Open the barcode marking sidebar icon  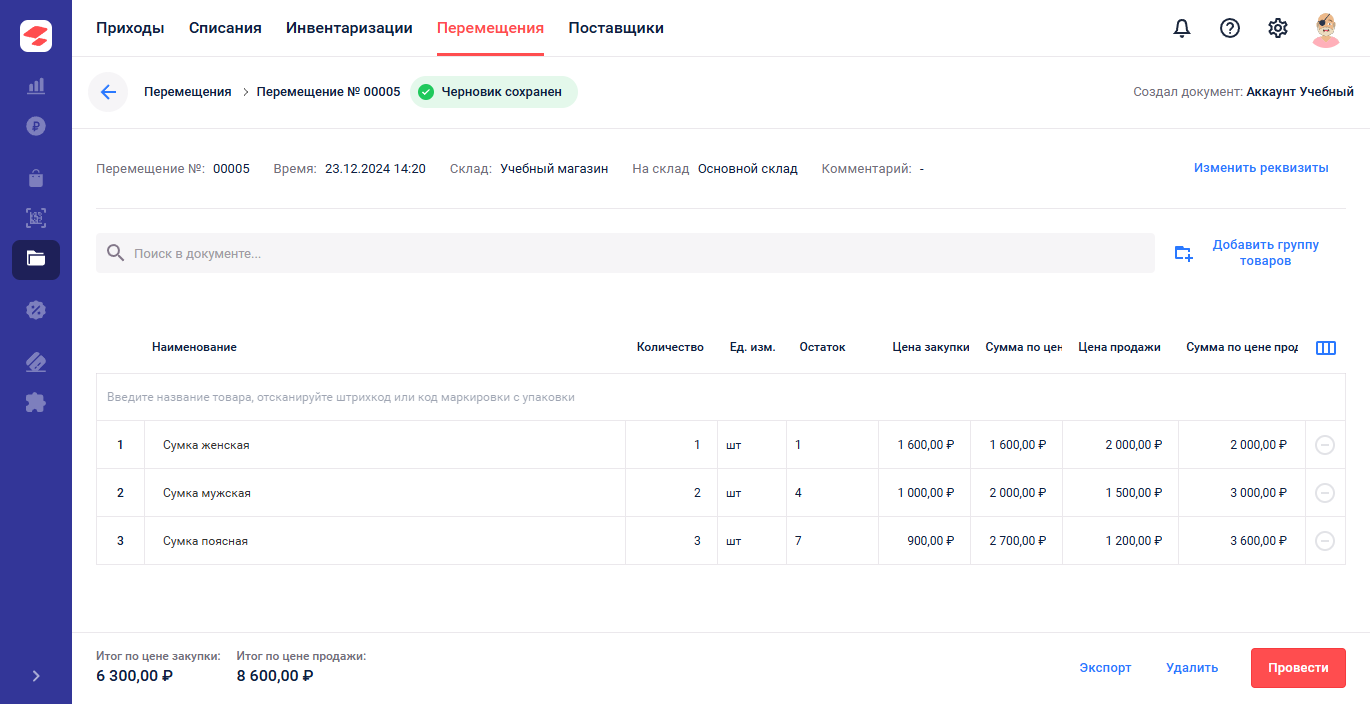(x=36, y=218)
